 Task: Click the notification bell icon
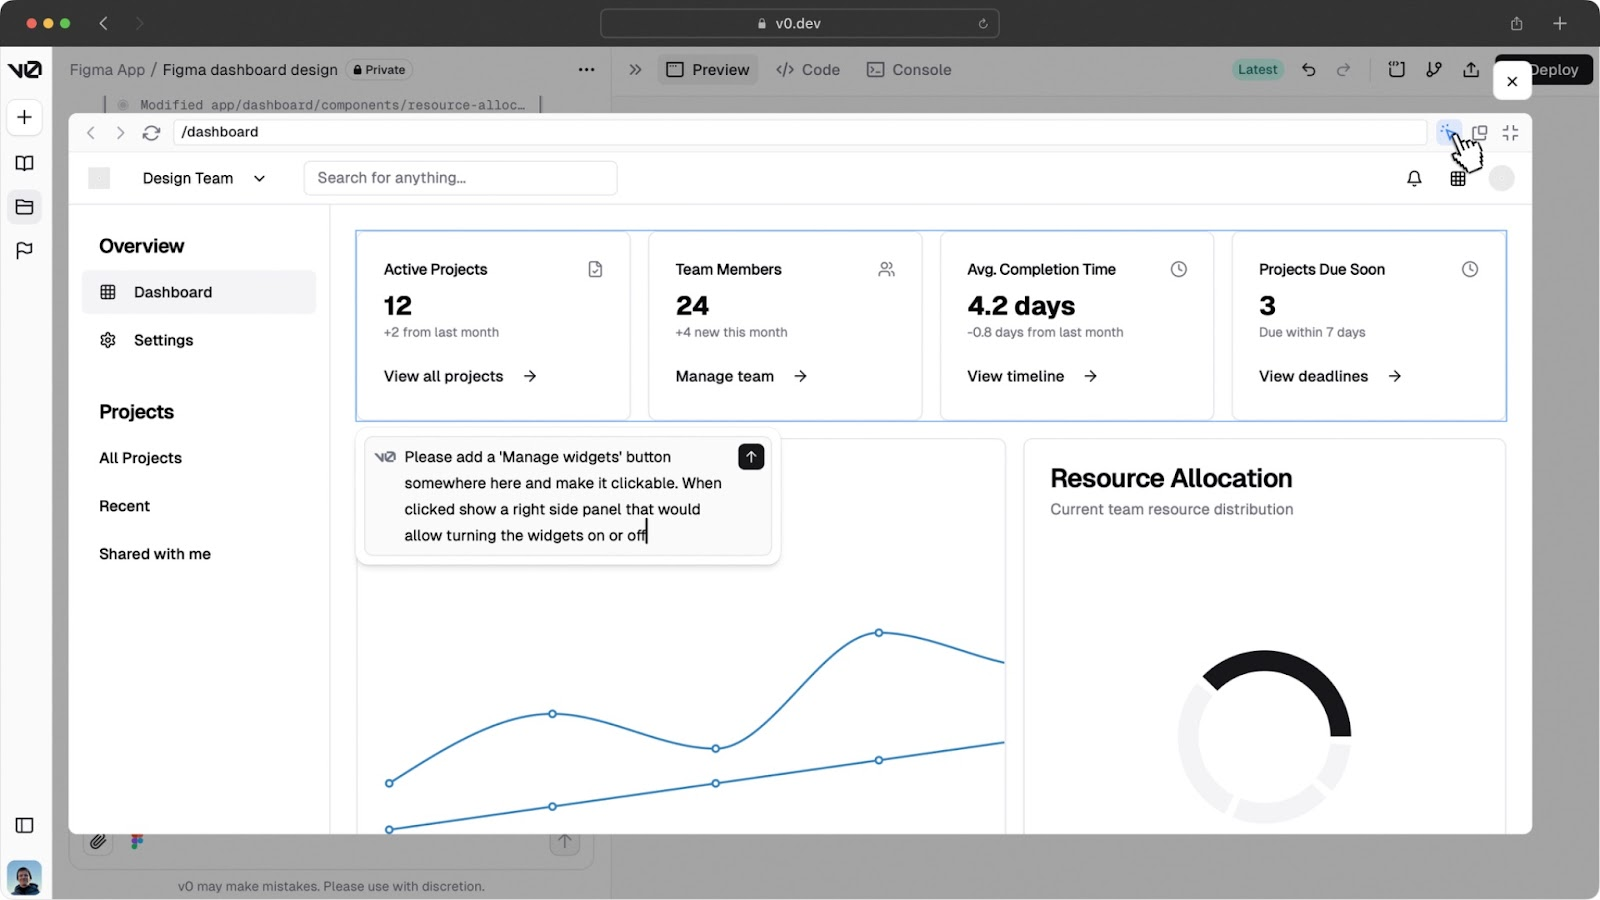tap(1414, 178)
